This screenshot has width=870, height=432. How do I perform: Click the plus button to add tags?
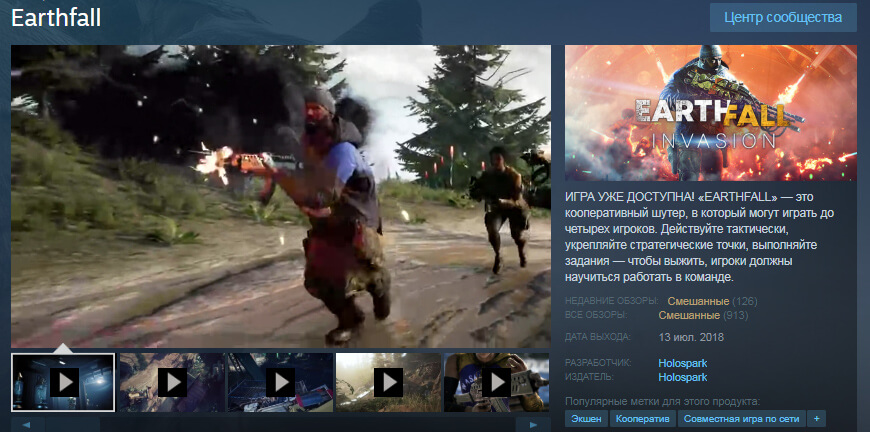point(817,419)
